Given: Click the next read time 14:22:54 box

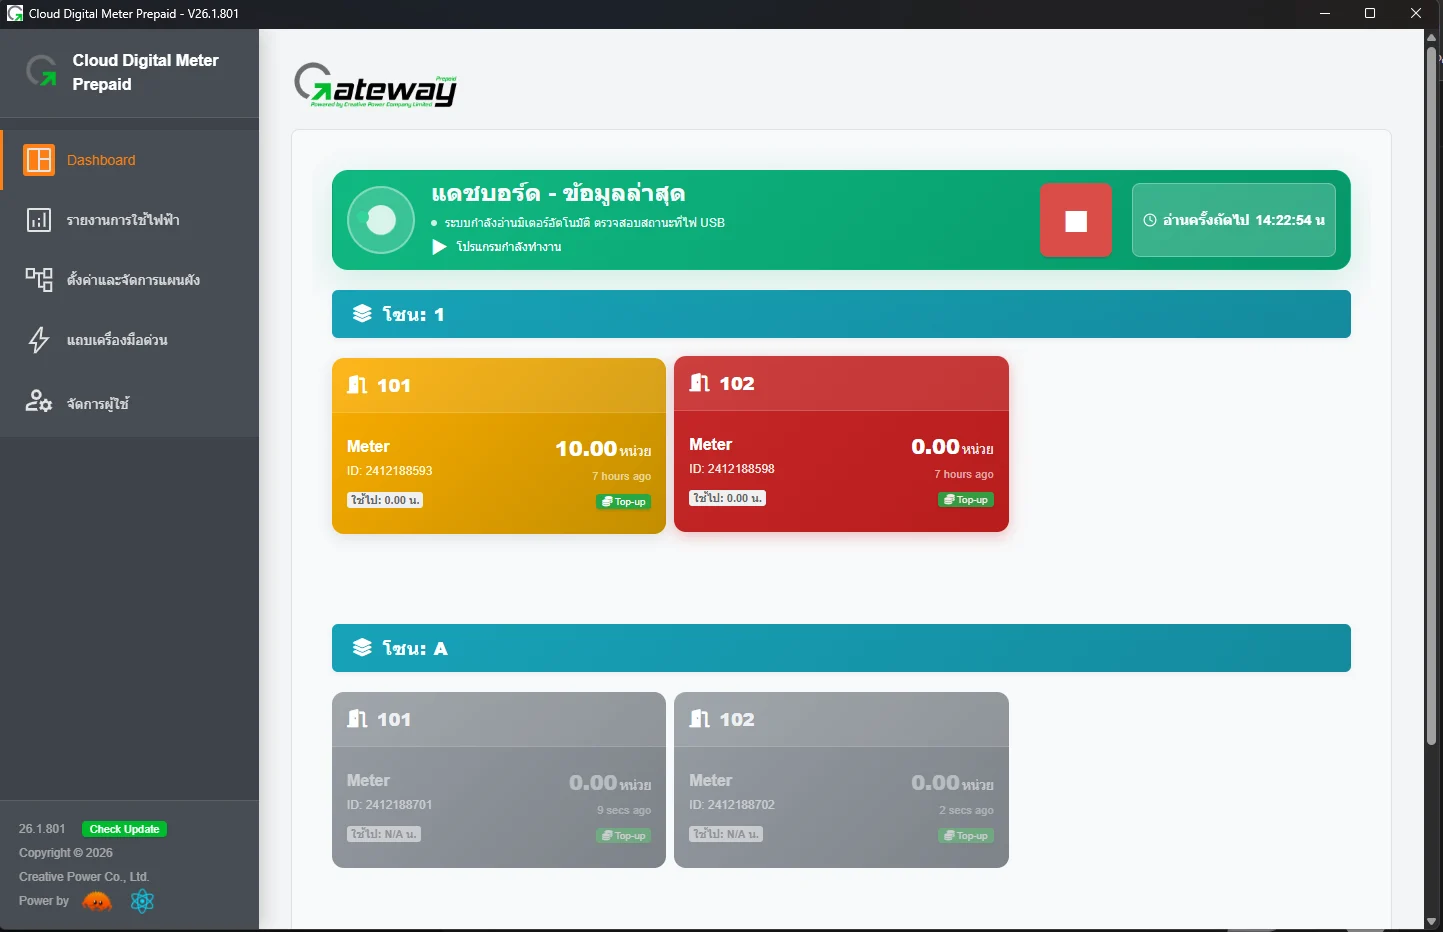Looking at the screenshot, I should pyautogui.click(x=1234, y=220).
